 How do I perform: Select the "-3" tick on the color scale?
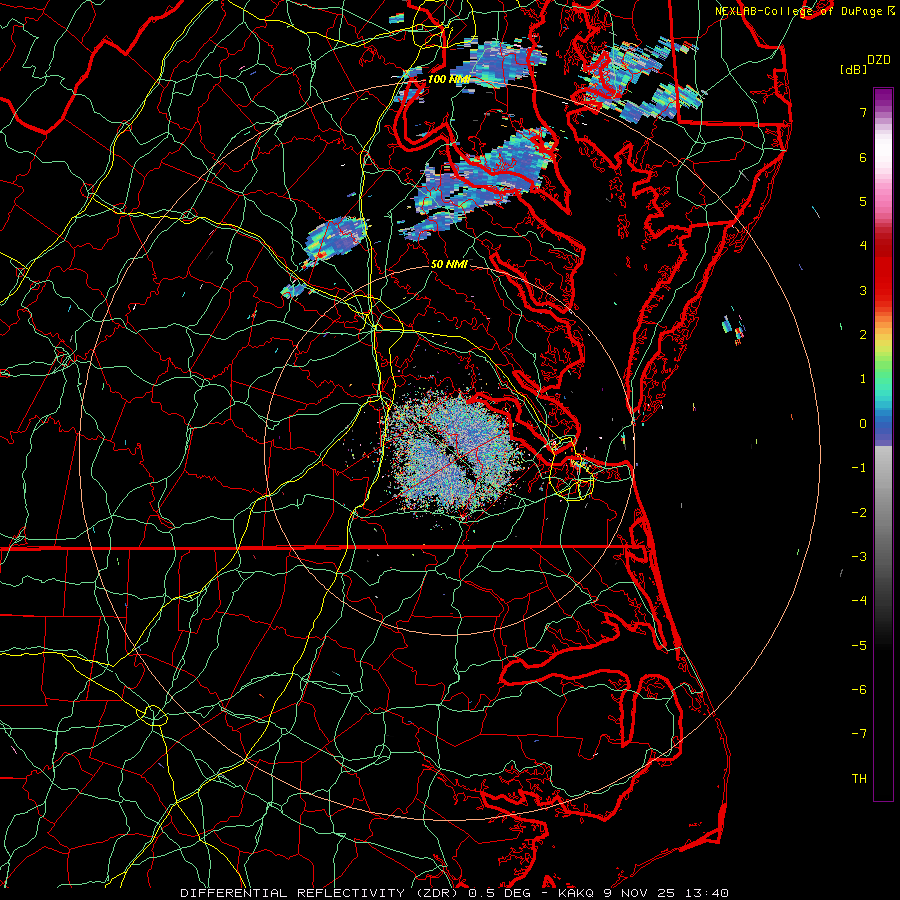pyautogui.click(x=859, y=557)
